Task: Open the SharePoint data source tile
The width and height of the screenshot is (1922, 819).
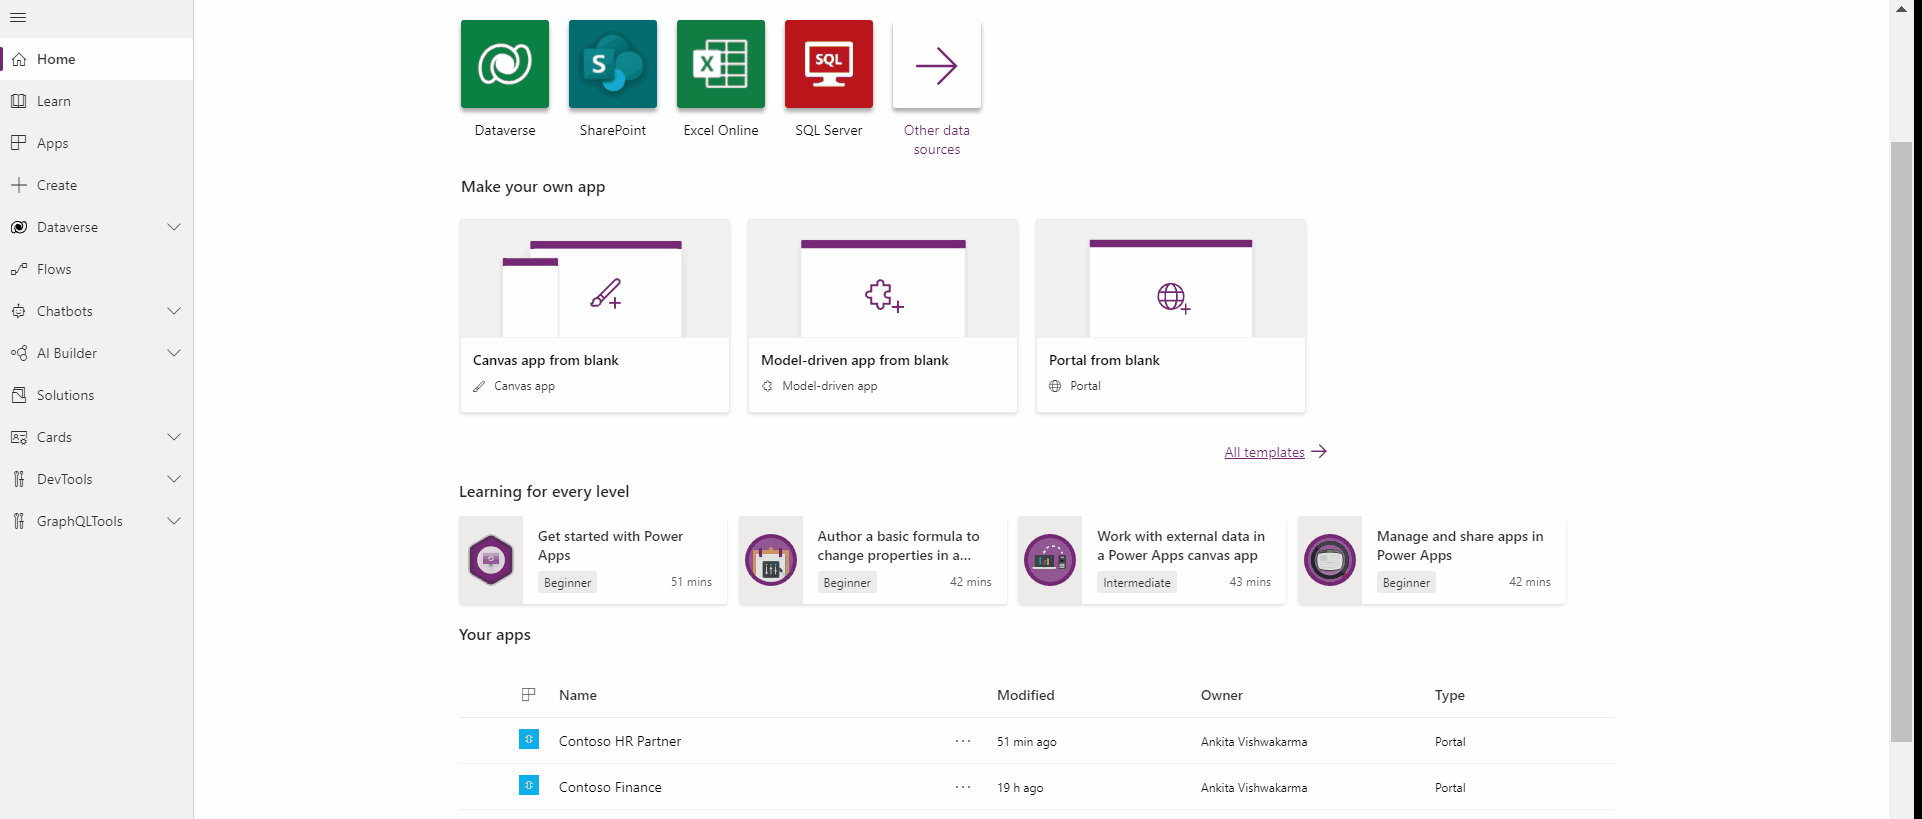Action: point(612,65)
